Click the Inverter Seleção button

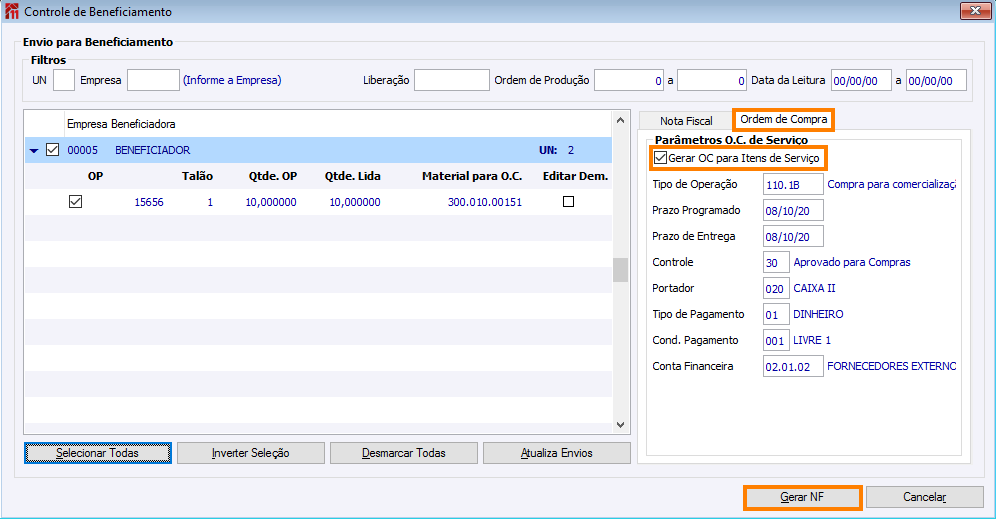click(x=251, y=453)
